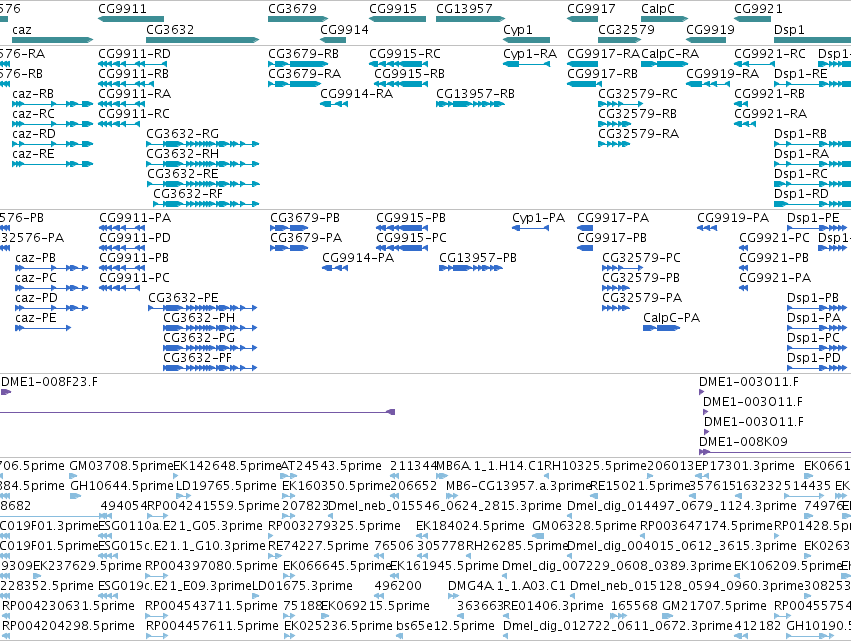Click EST GM03708.5prime
The image size is (851, 641).
tap(121, 466)
